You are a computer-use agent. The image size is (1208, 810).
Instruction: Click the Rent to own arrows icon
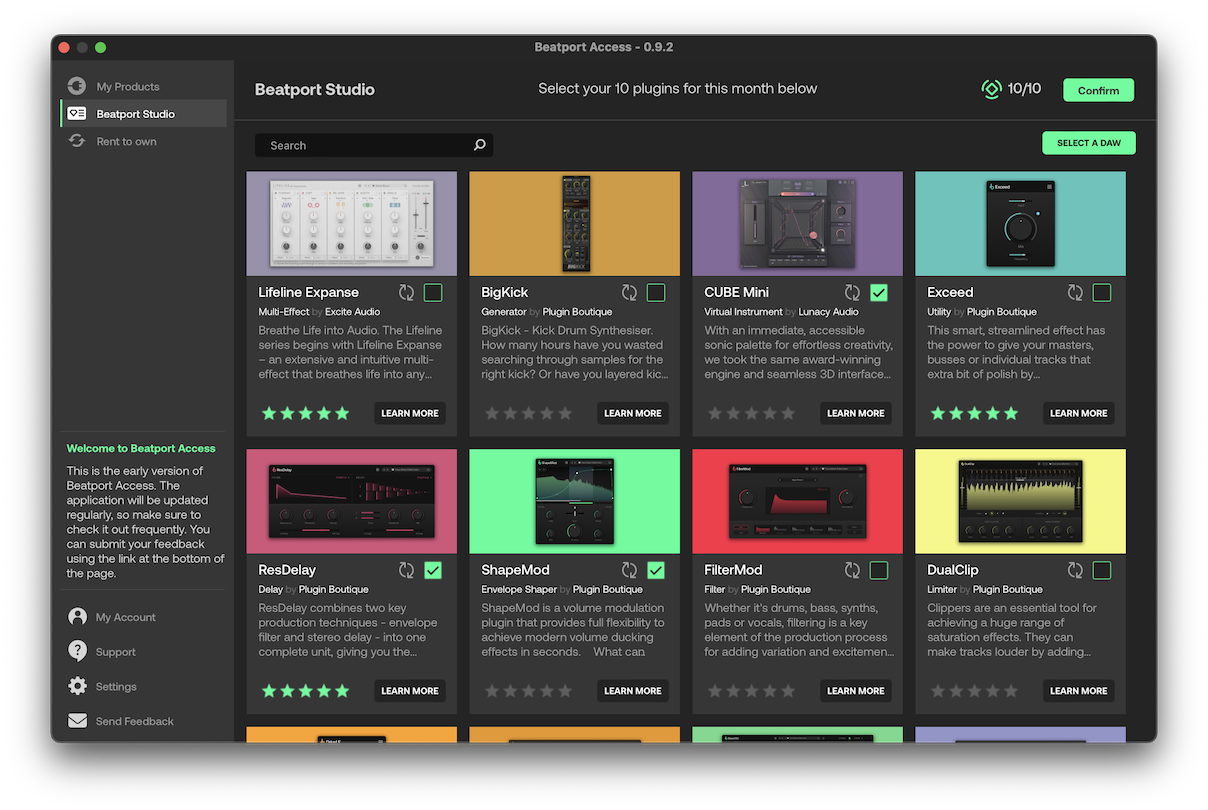pos(76,141)
